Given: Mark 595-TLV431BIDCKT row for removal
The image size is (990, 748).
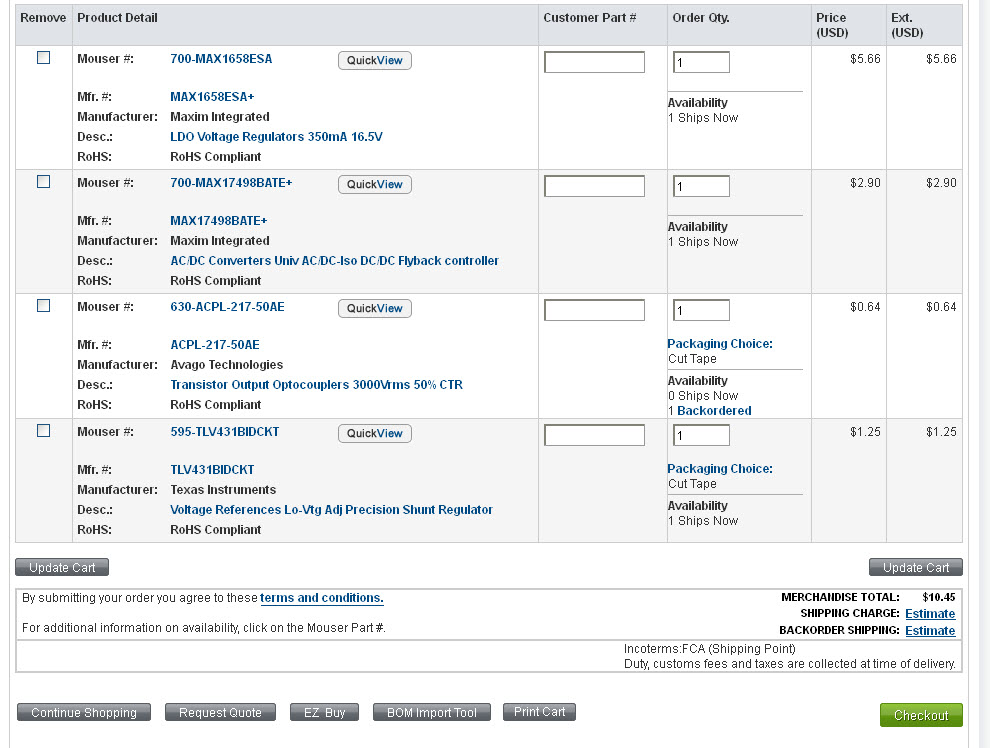Looking at the screenshot, I should pos(43,431).
